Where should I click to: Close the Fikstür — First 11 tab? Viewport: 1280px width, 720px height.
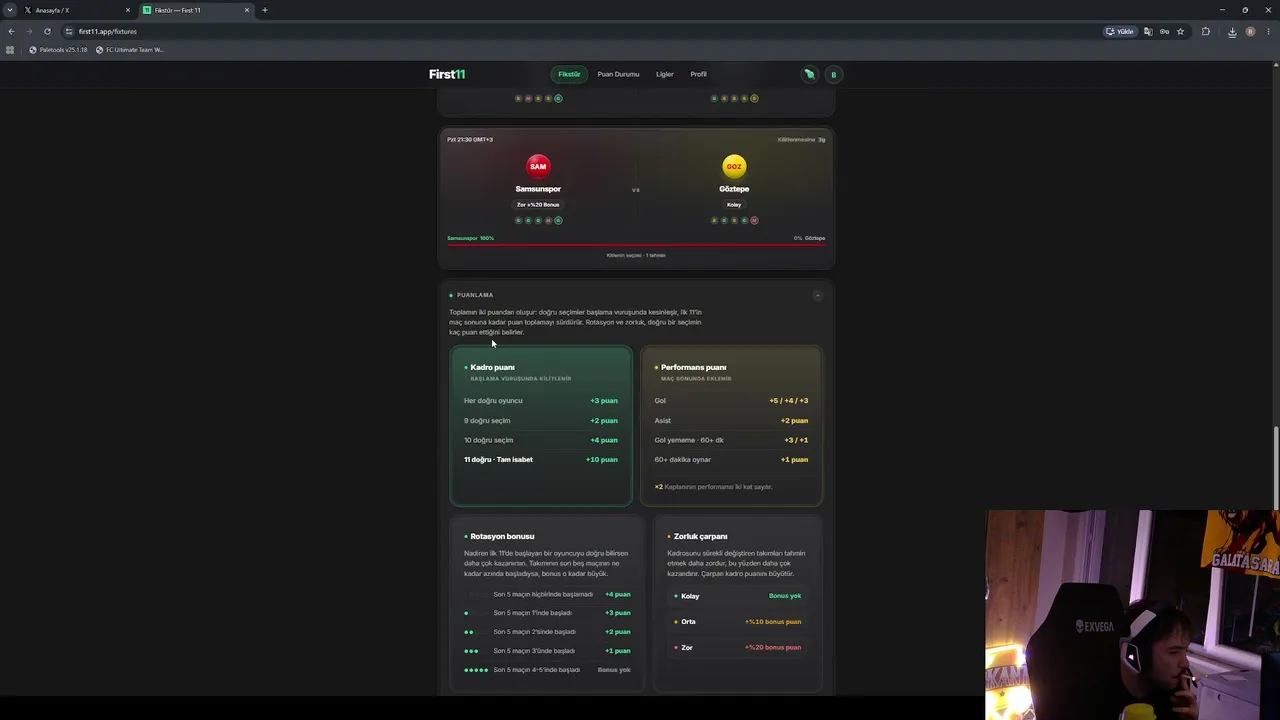point(247,10)
